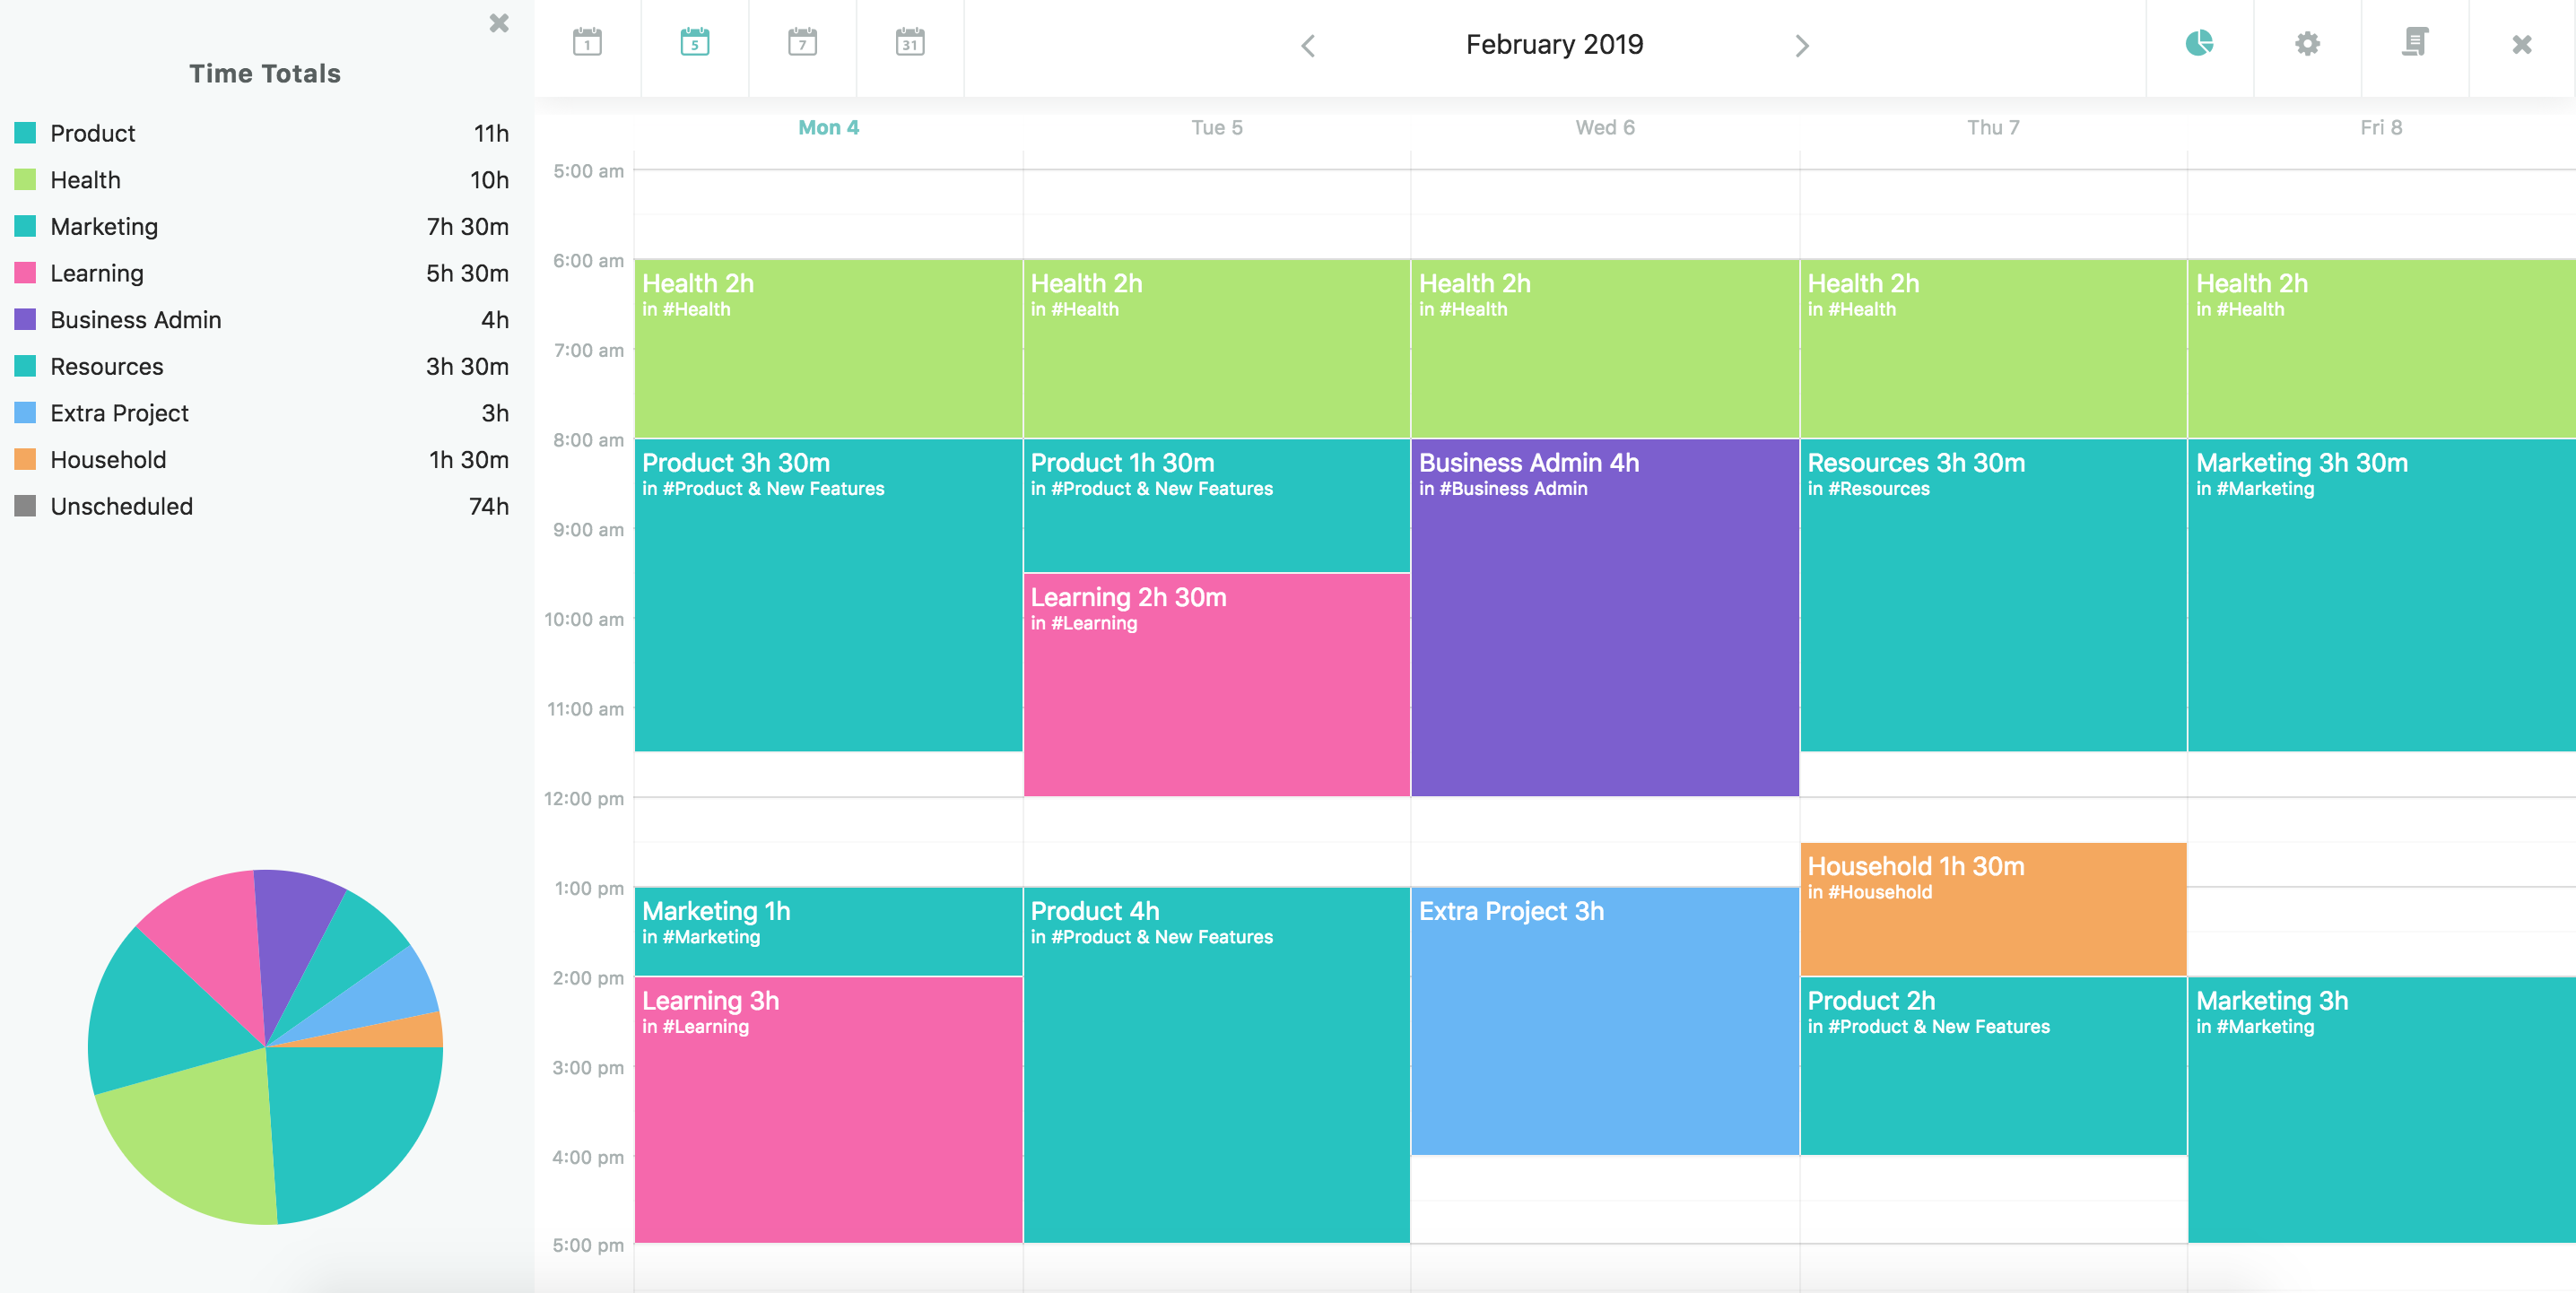
Task: Click the pie chart analytics icon
Action: coord(2200,45)
